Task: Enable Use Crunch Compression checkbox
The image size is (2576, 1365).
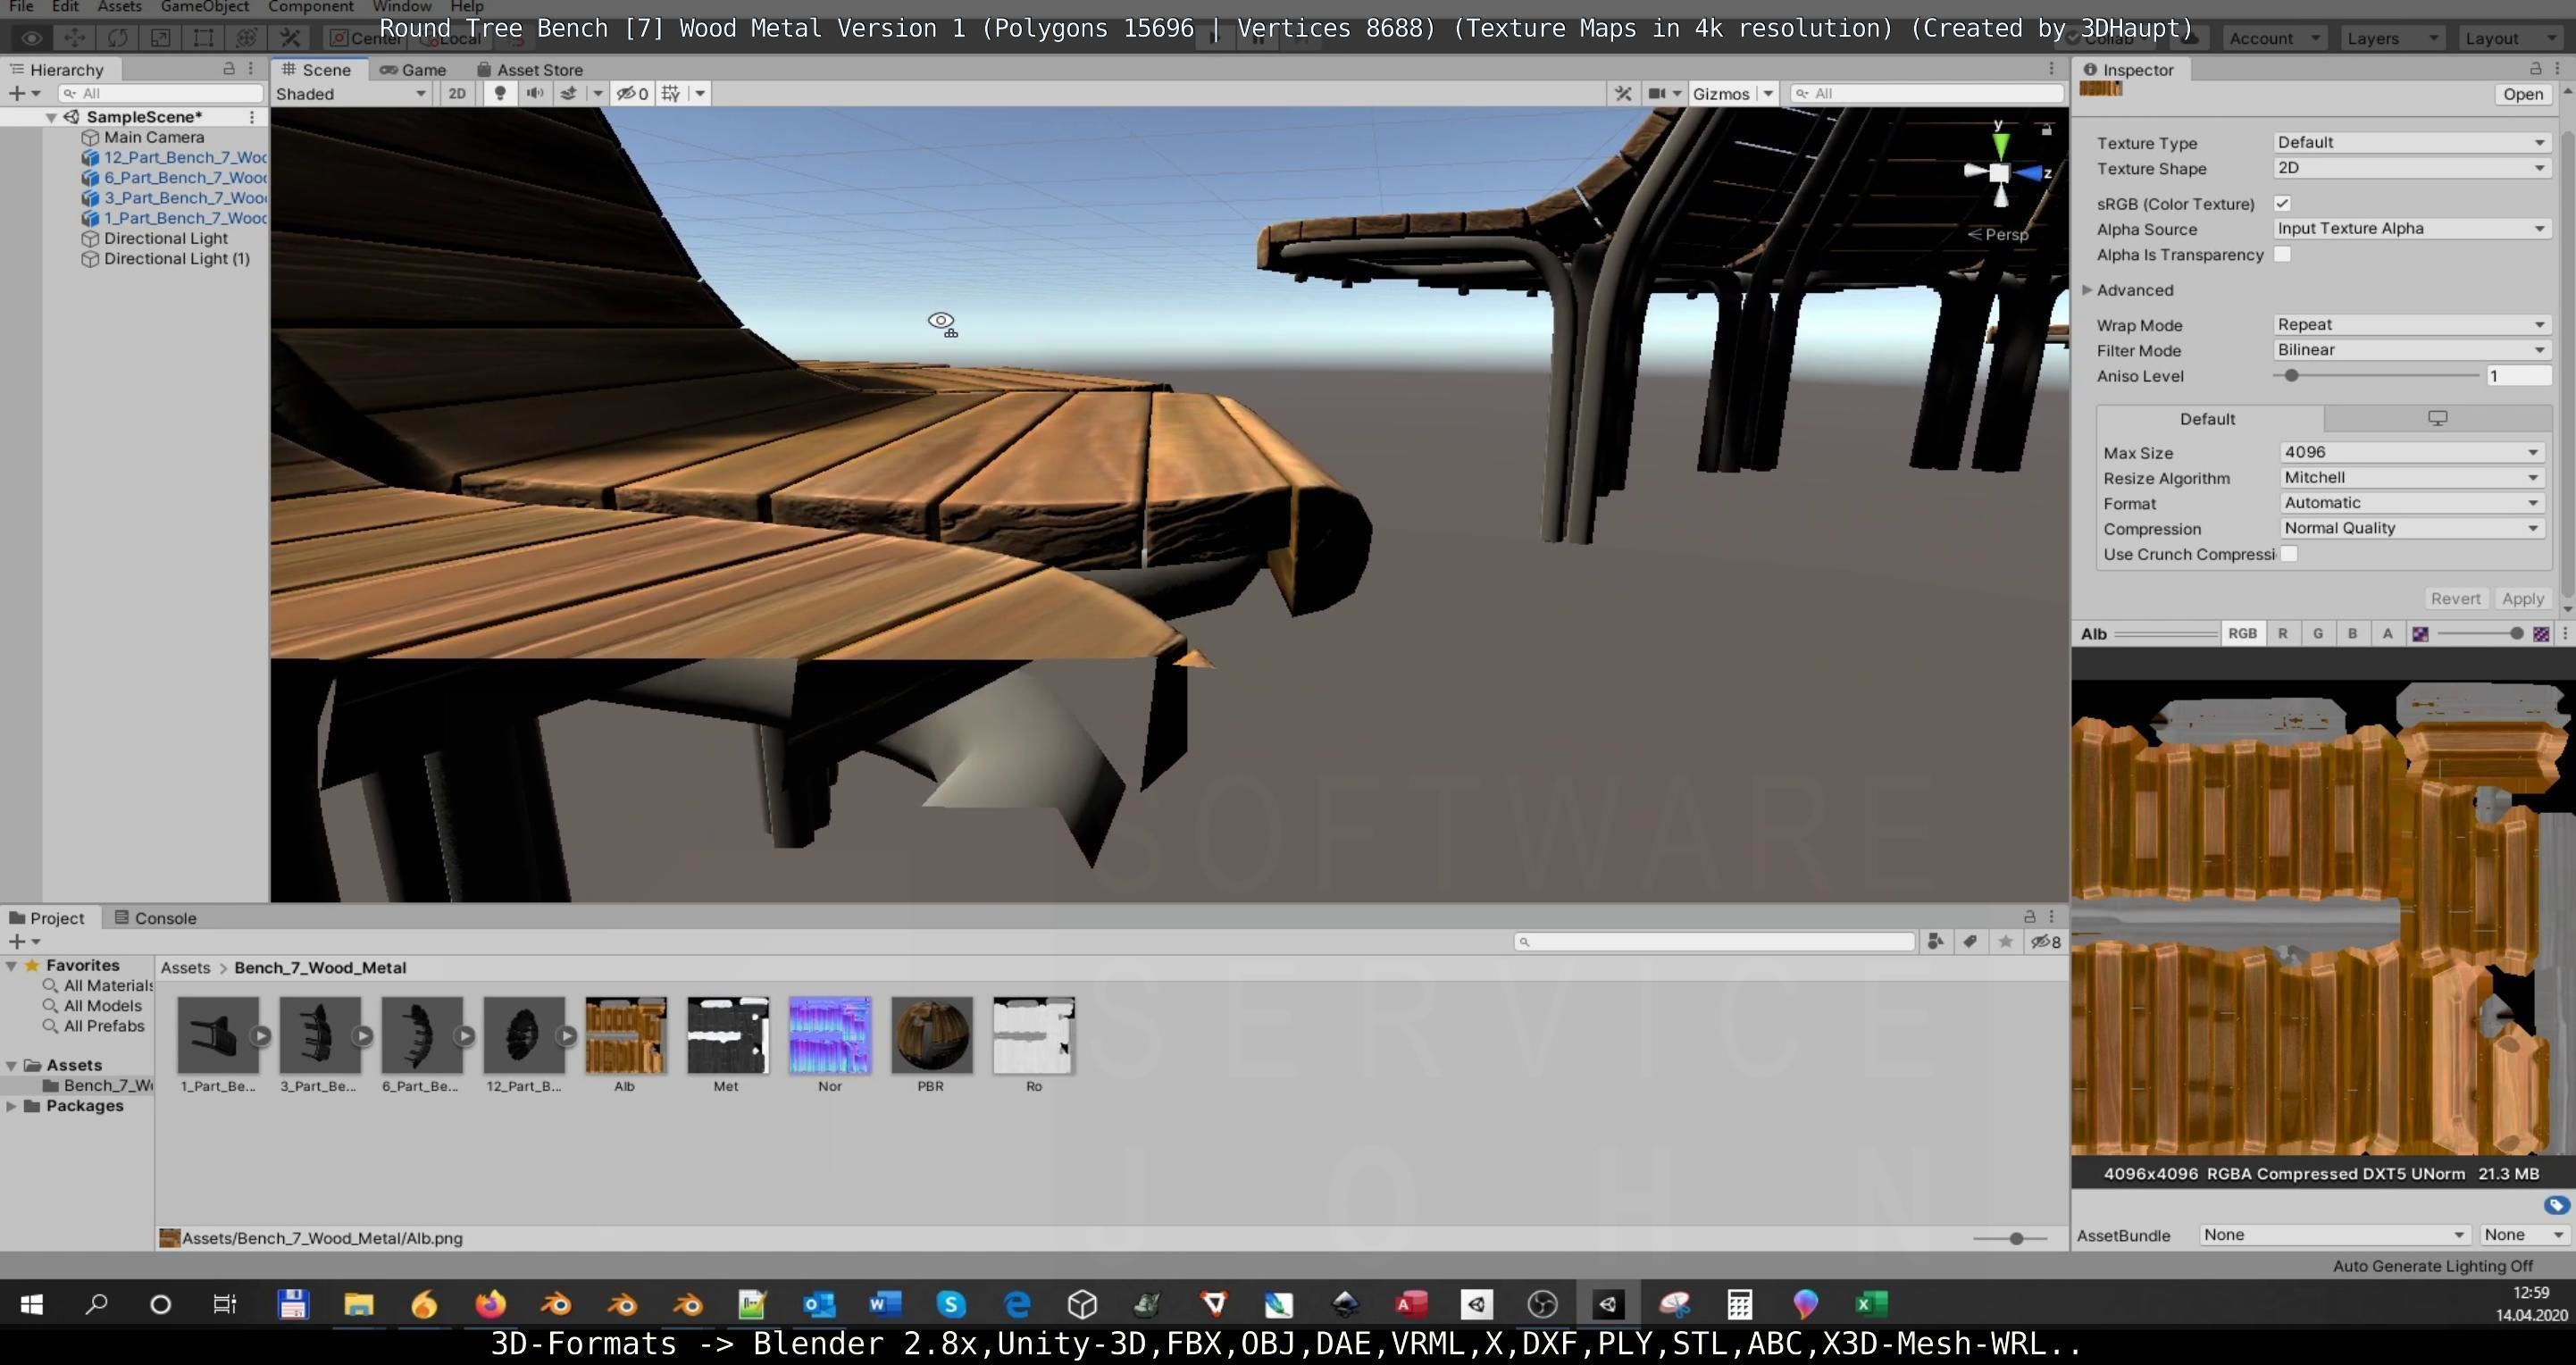Action: pos(2289,554)
